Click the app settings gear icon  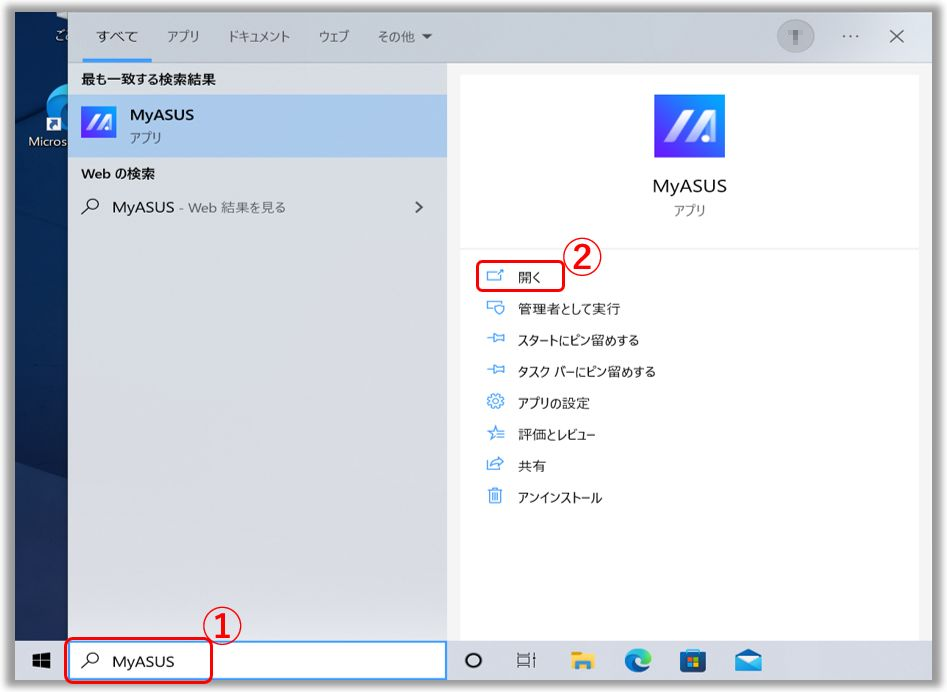point(495,402)
